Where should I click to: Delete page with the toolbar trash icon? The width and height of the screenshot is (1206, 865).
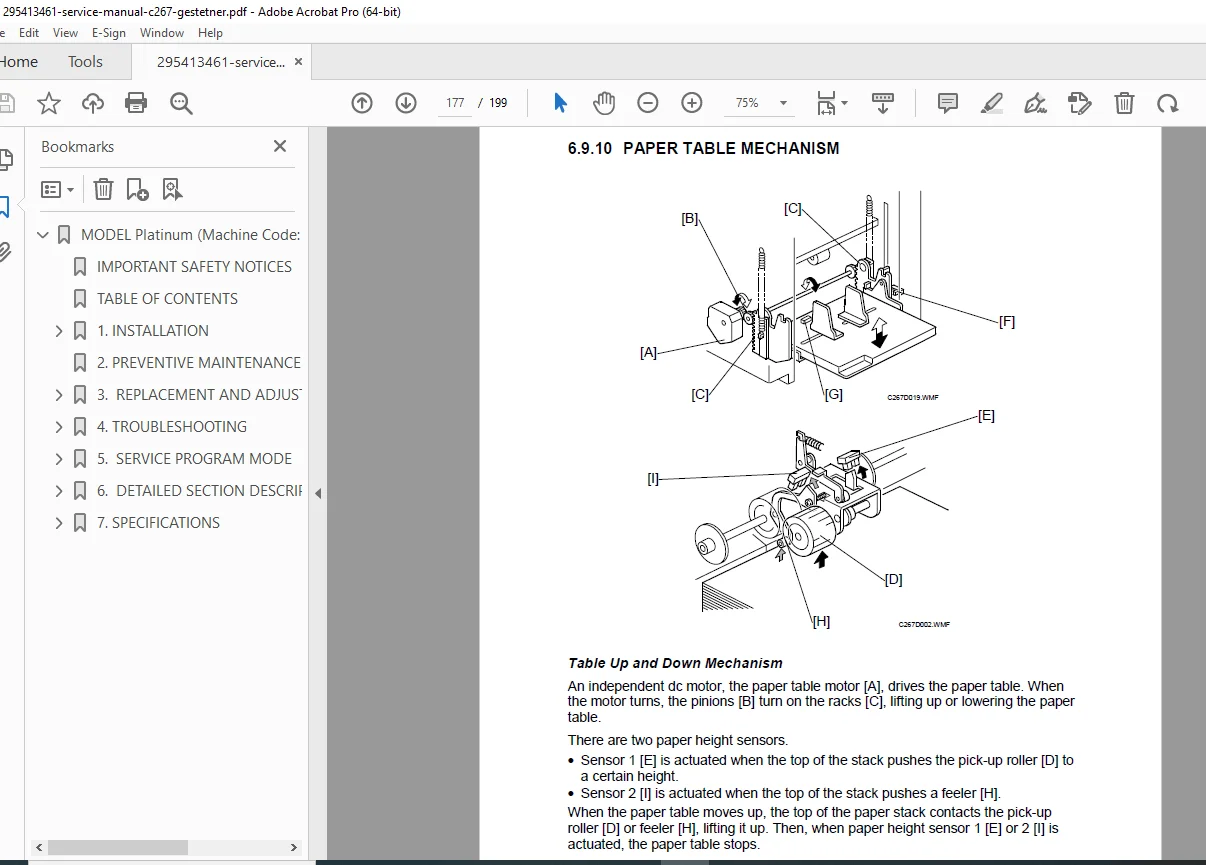click(1124, 103)
